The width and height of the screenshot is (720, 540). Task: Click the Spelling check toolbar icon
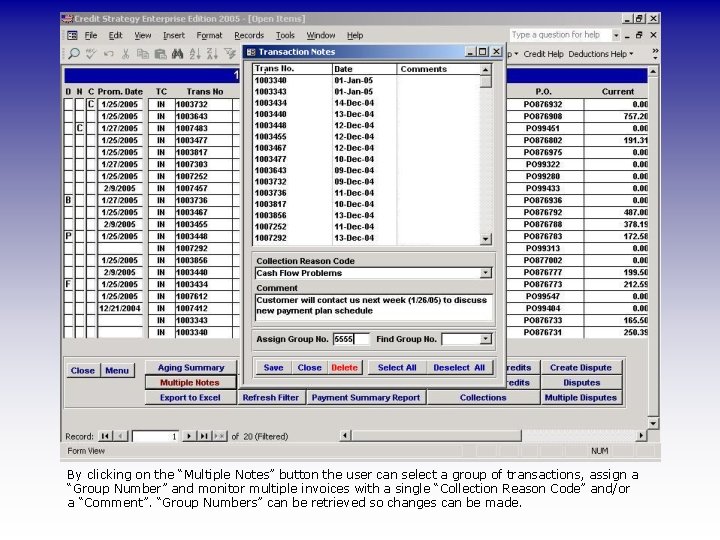[91, 54]
